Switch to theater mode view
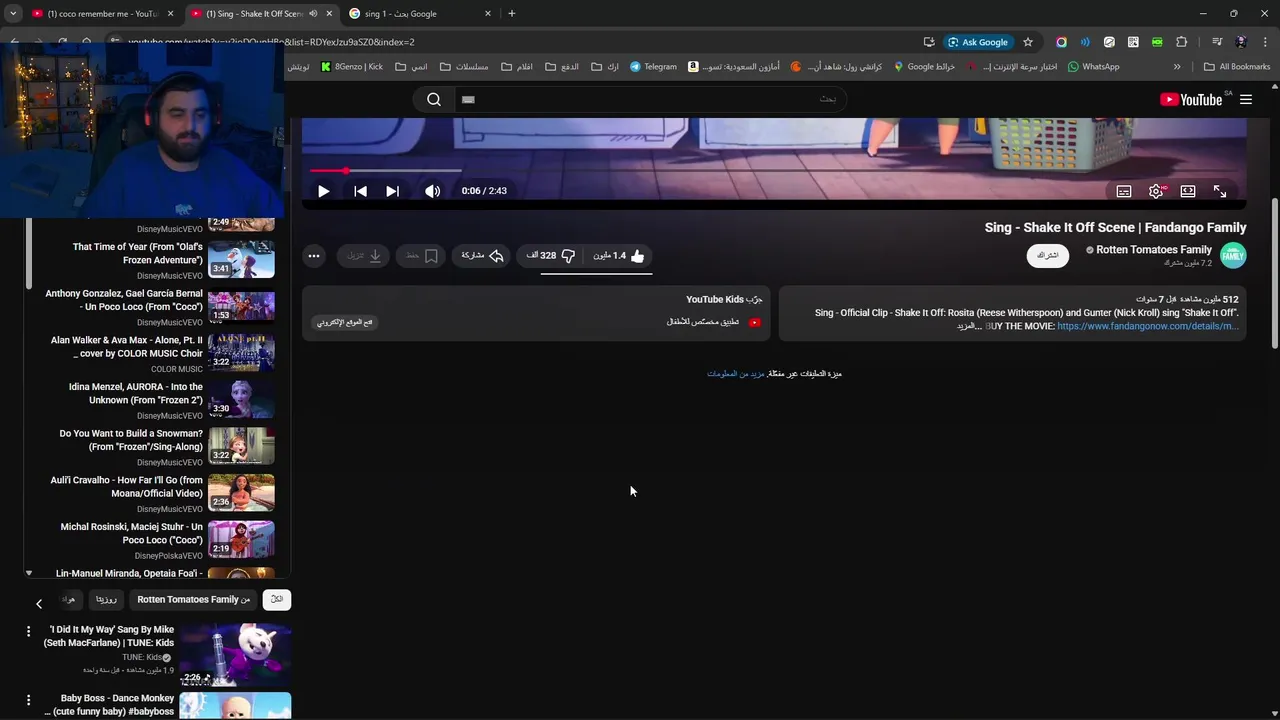 pos(1188,191)
